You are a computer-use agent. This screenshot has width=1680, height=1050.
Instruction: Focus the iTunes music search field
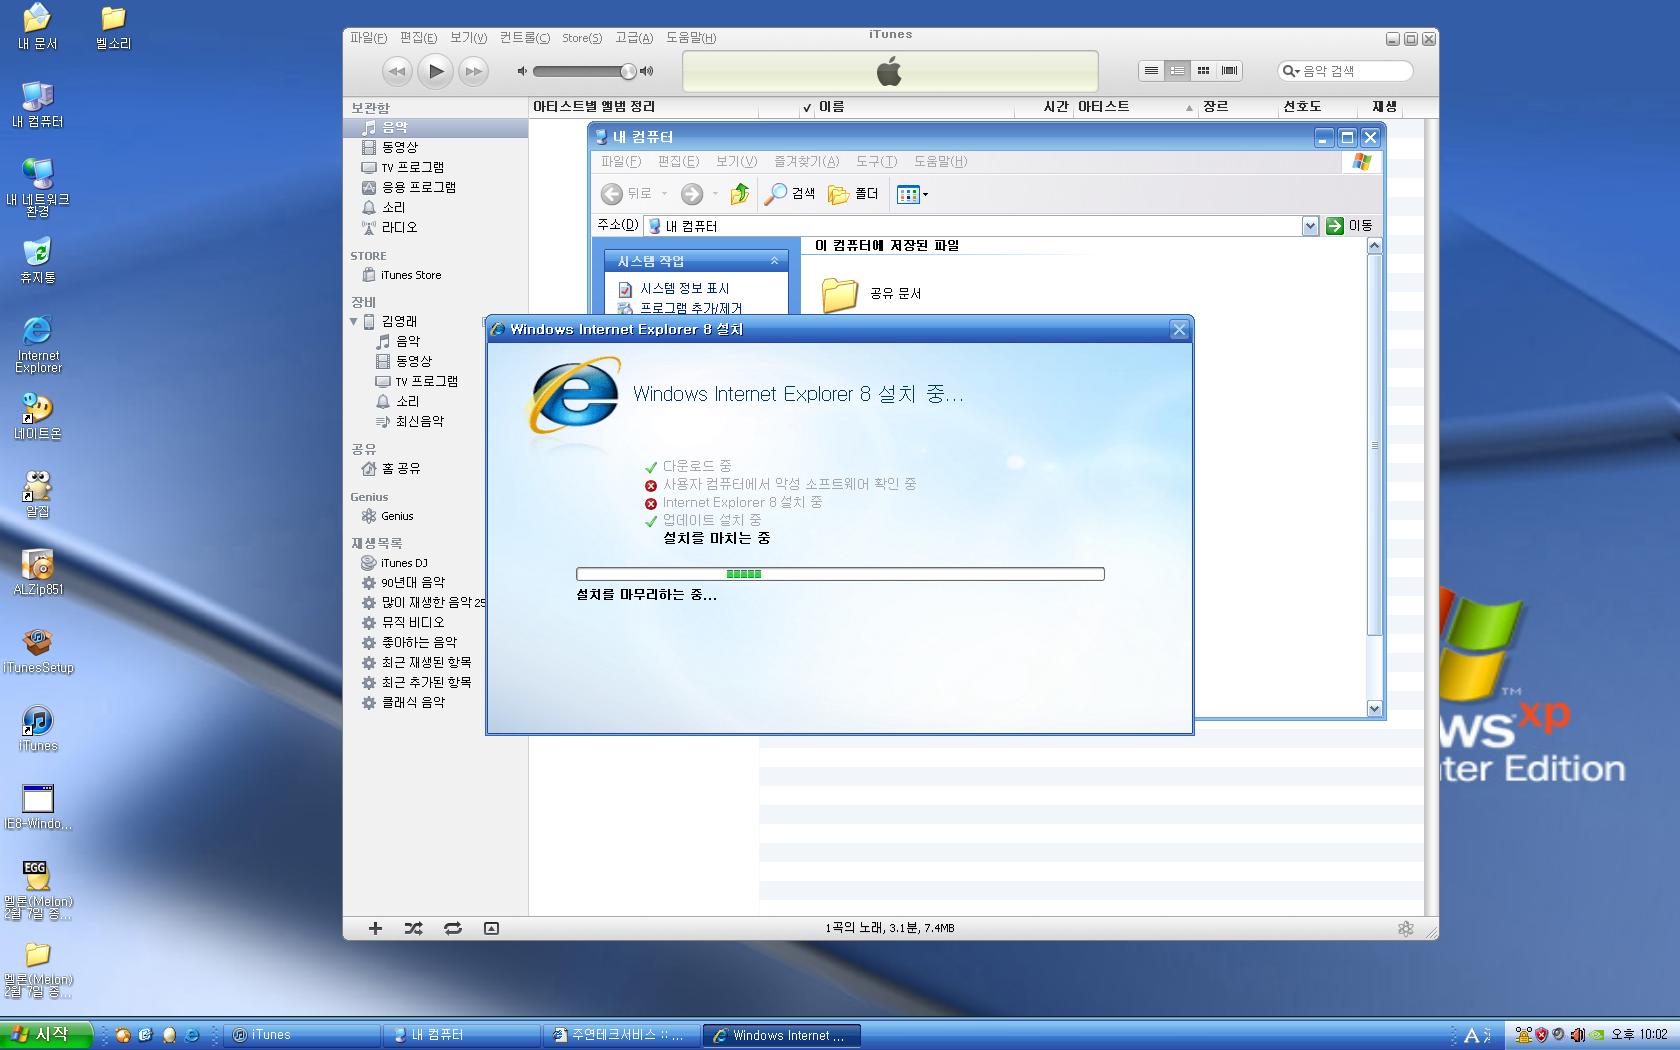1345,71
